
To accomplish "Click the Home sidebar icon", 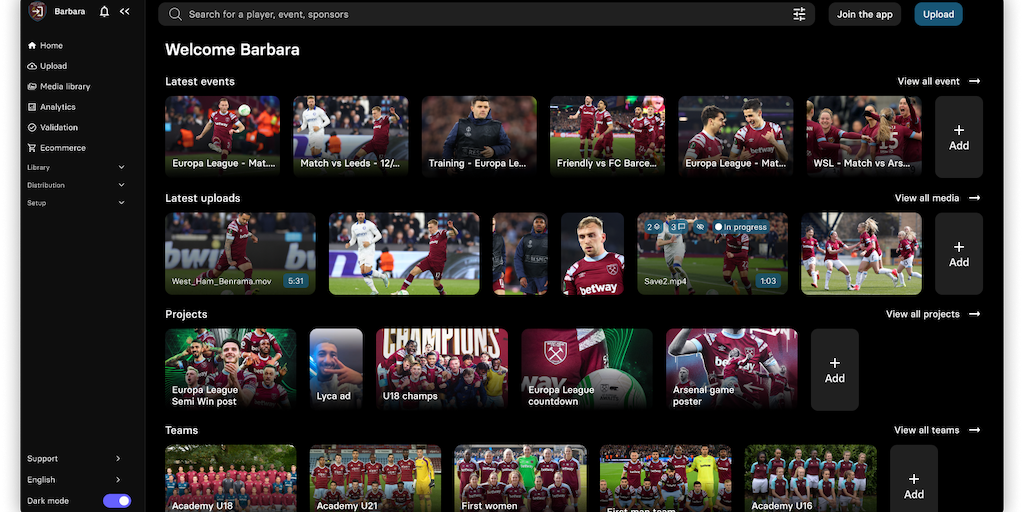I will point(32,46).
